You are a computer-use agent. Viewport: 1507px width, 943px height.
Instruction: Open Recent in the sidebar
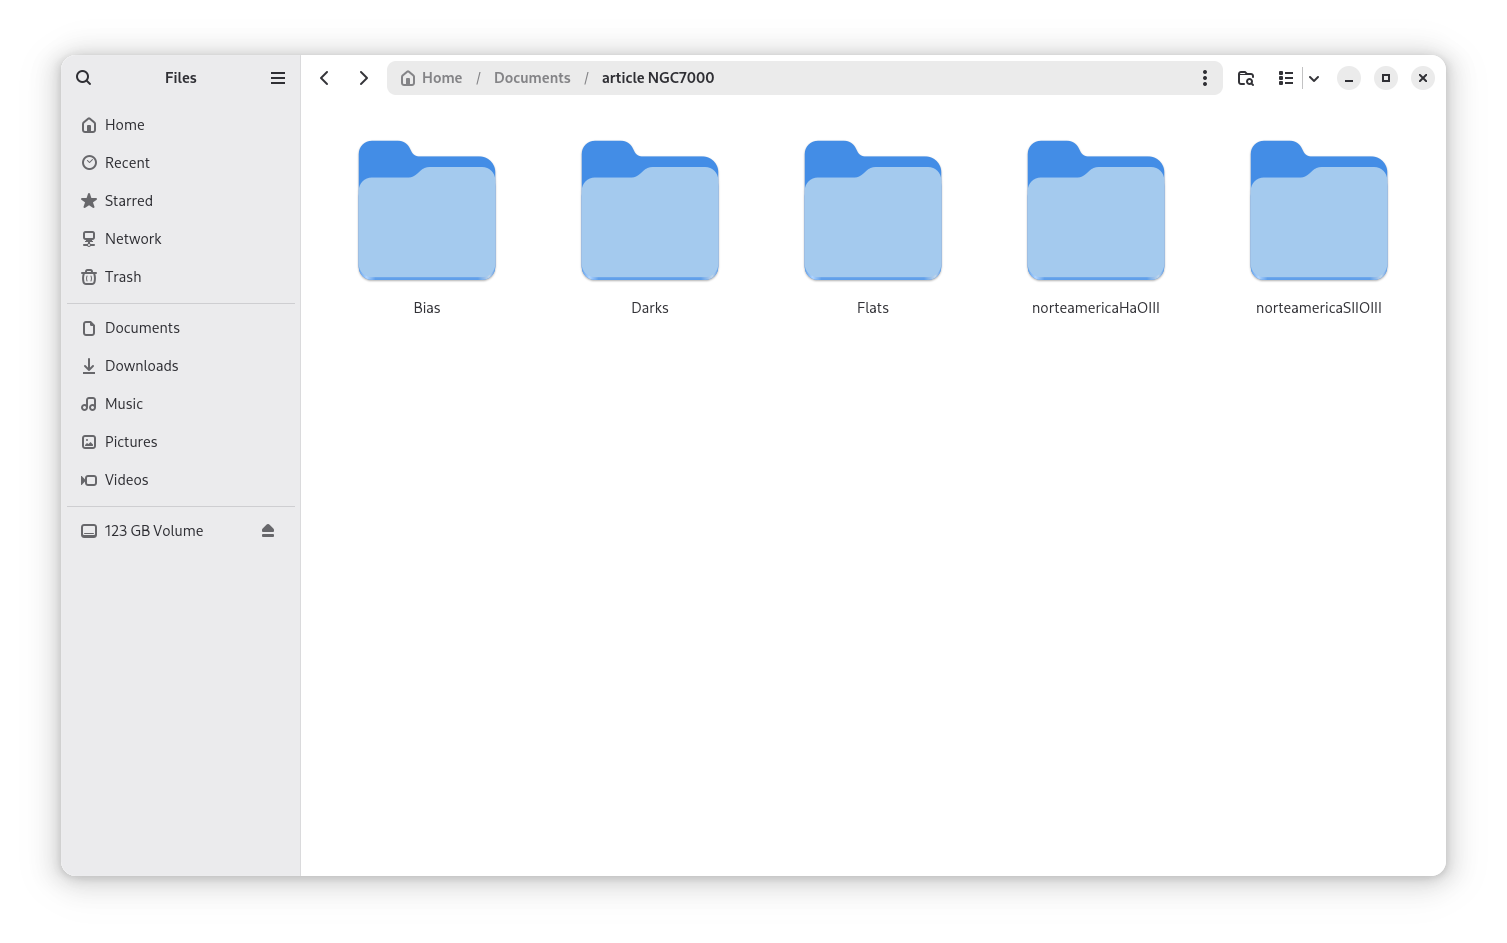click(x=181, y=163)
